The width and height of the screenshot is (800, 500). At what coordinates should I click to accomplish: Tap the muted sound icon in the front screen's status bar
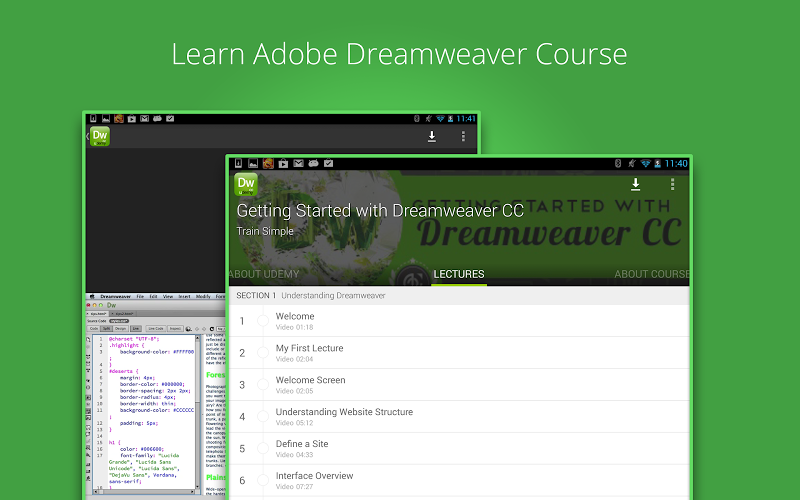pyautogui.click(x=632, y=163)
